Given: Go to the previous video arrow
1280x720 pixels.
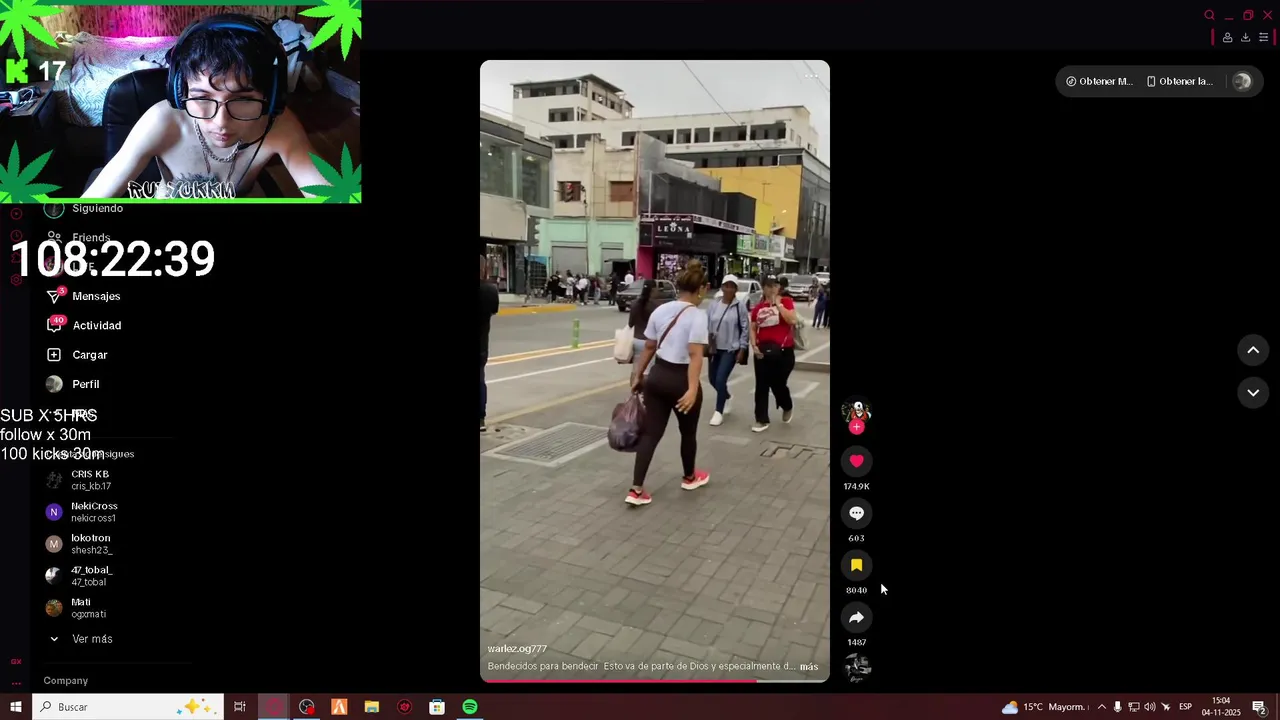Looking at the screenshot, I should pos(1253,350).
